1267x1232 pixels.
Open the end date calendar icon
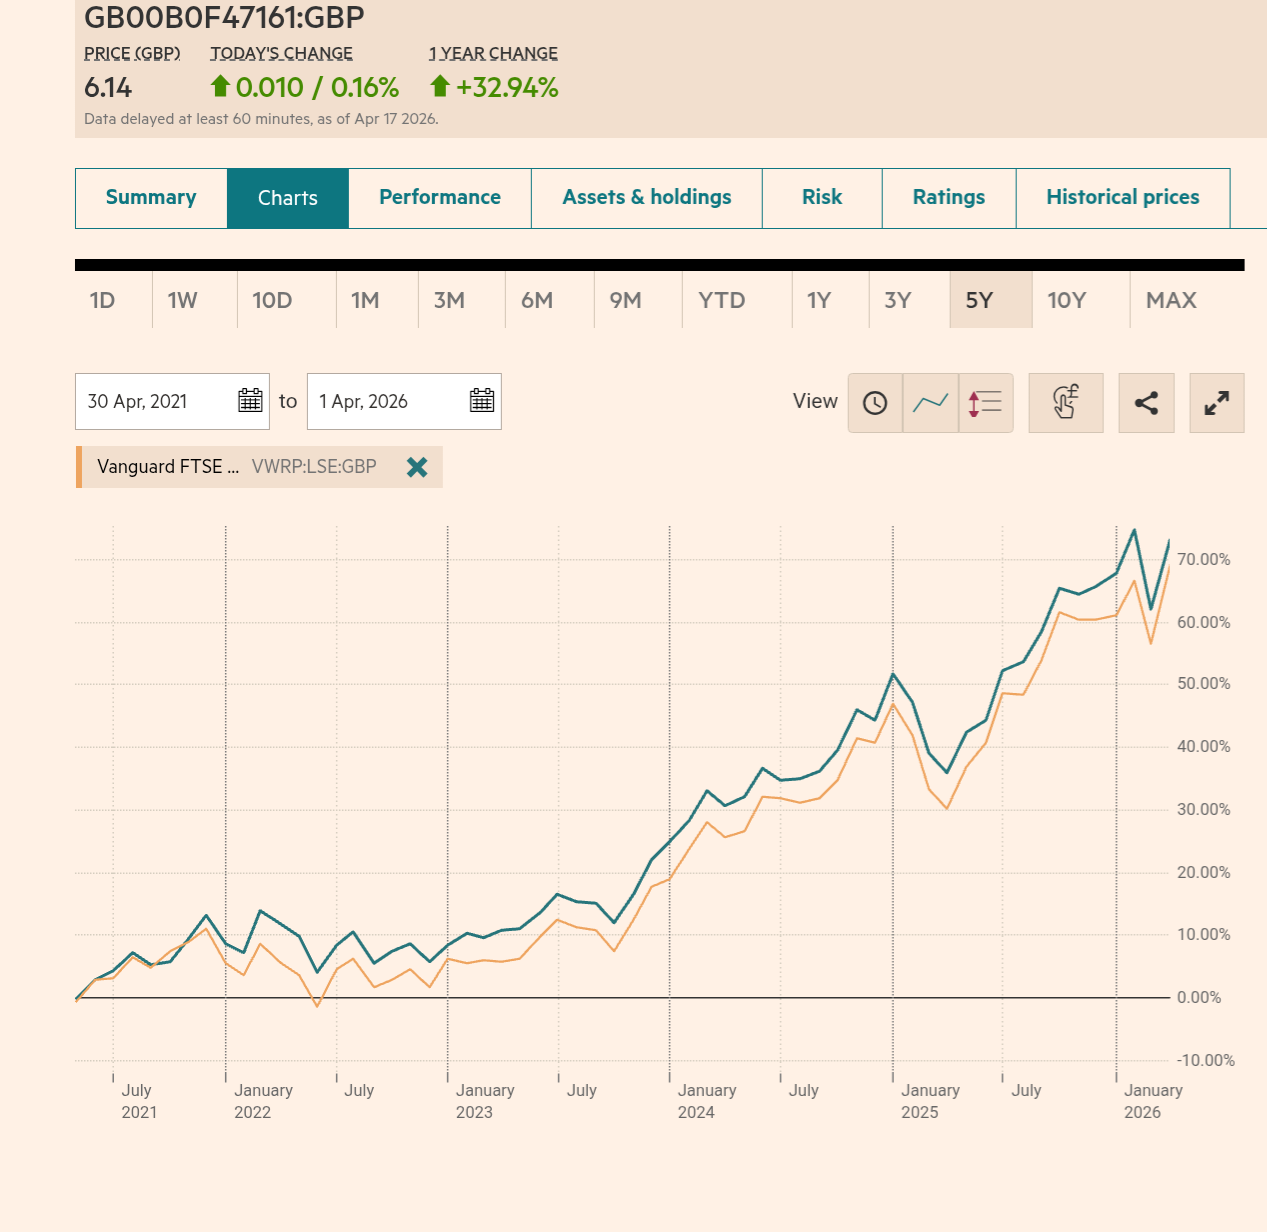click(481, 401)
